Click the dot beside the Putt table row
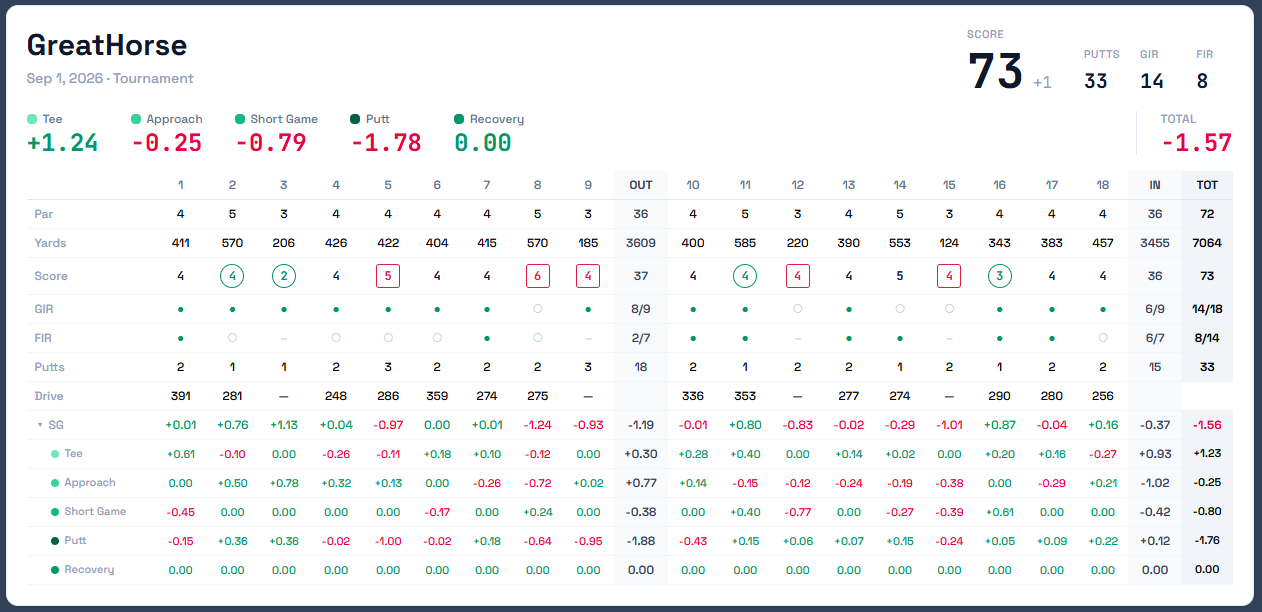 tap(55, 541)
